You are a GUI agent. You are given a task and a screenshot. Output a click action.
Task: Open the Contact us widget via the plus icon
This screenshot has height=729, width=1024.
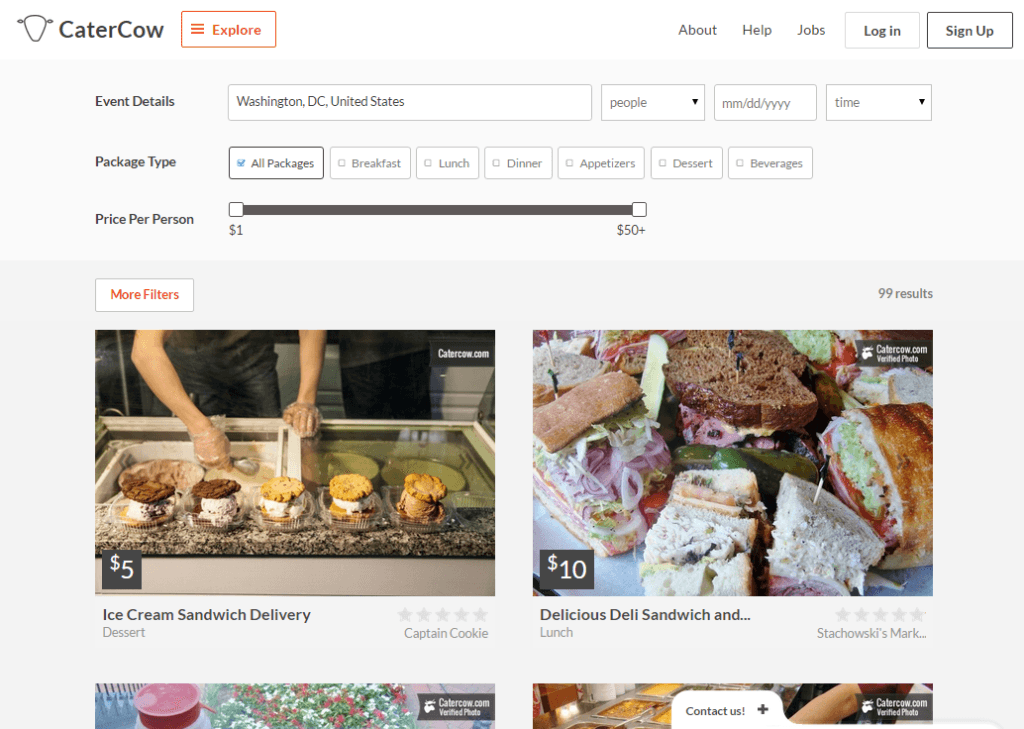763,708
